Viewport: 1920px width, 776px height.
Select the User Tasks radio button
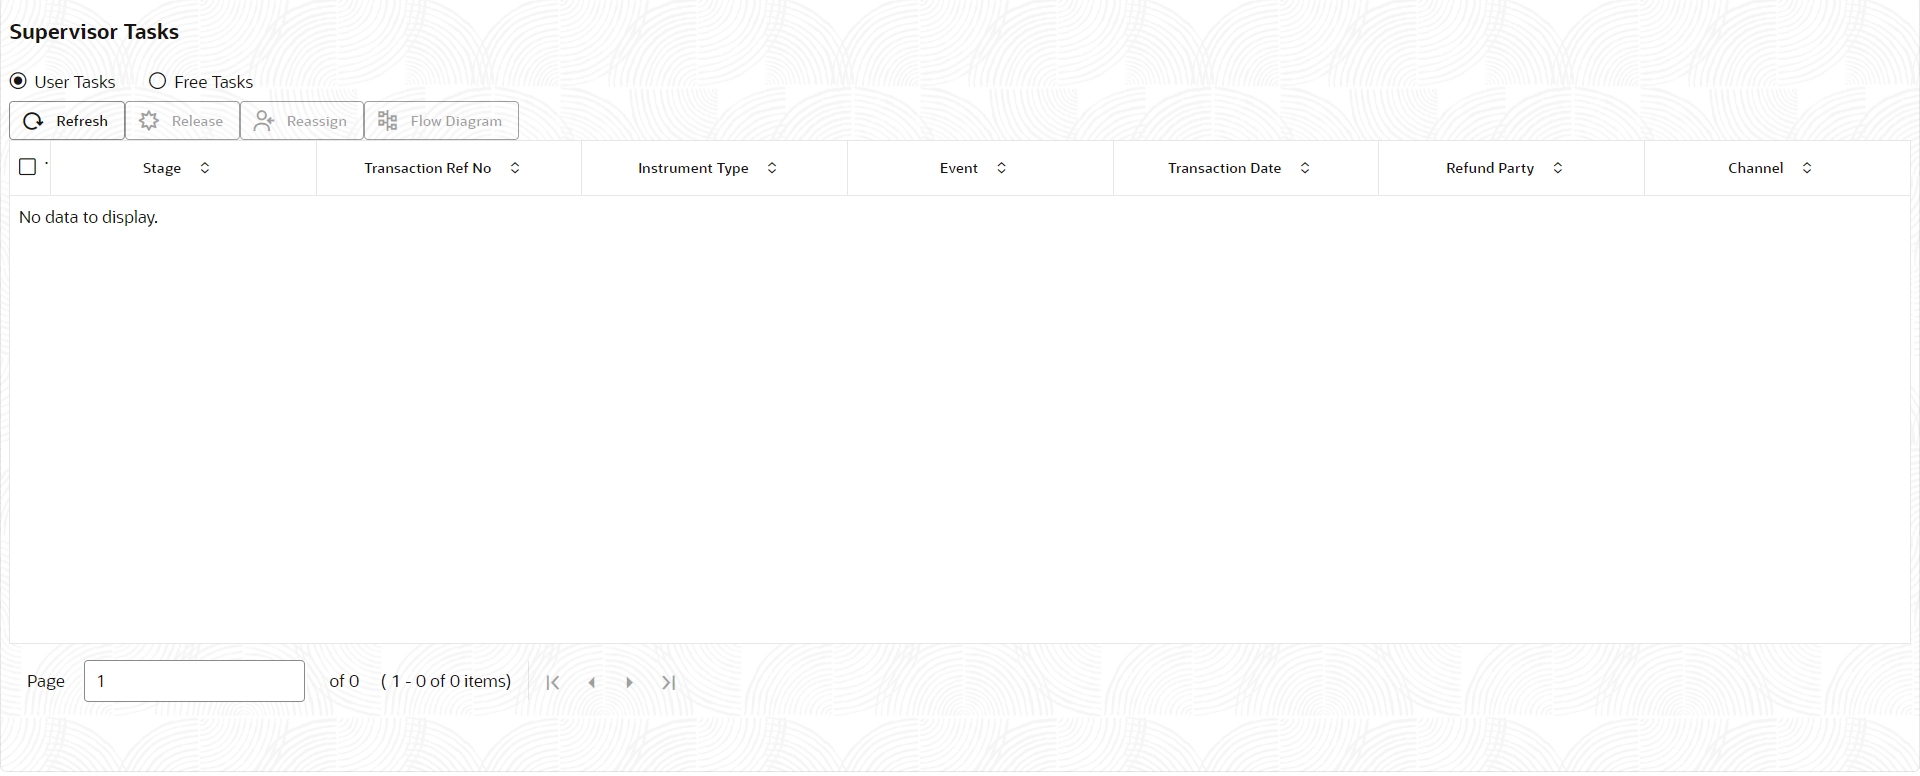(x=18, y=81)
